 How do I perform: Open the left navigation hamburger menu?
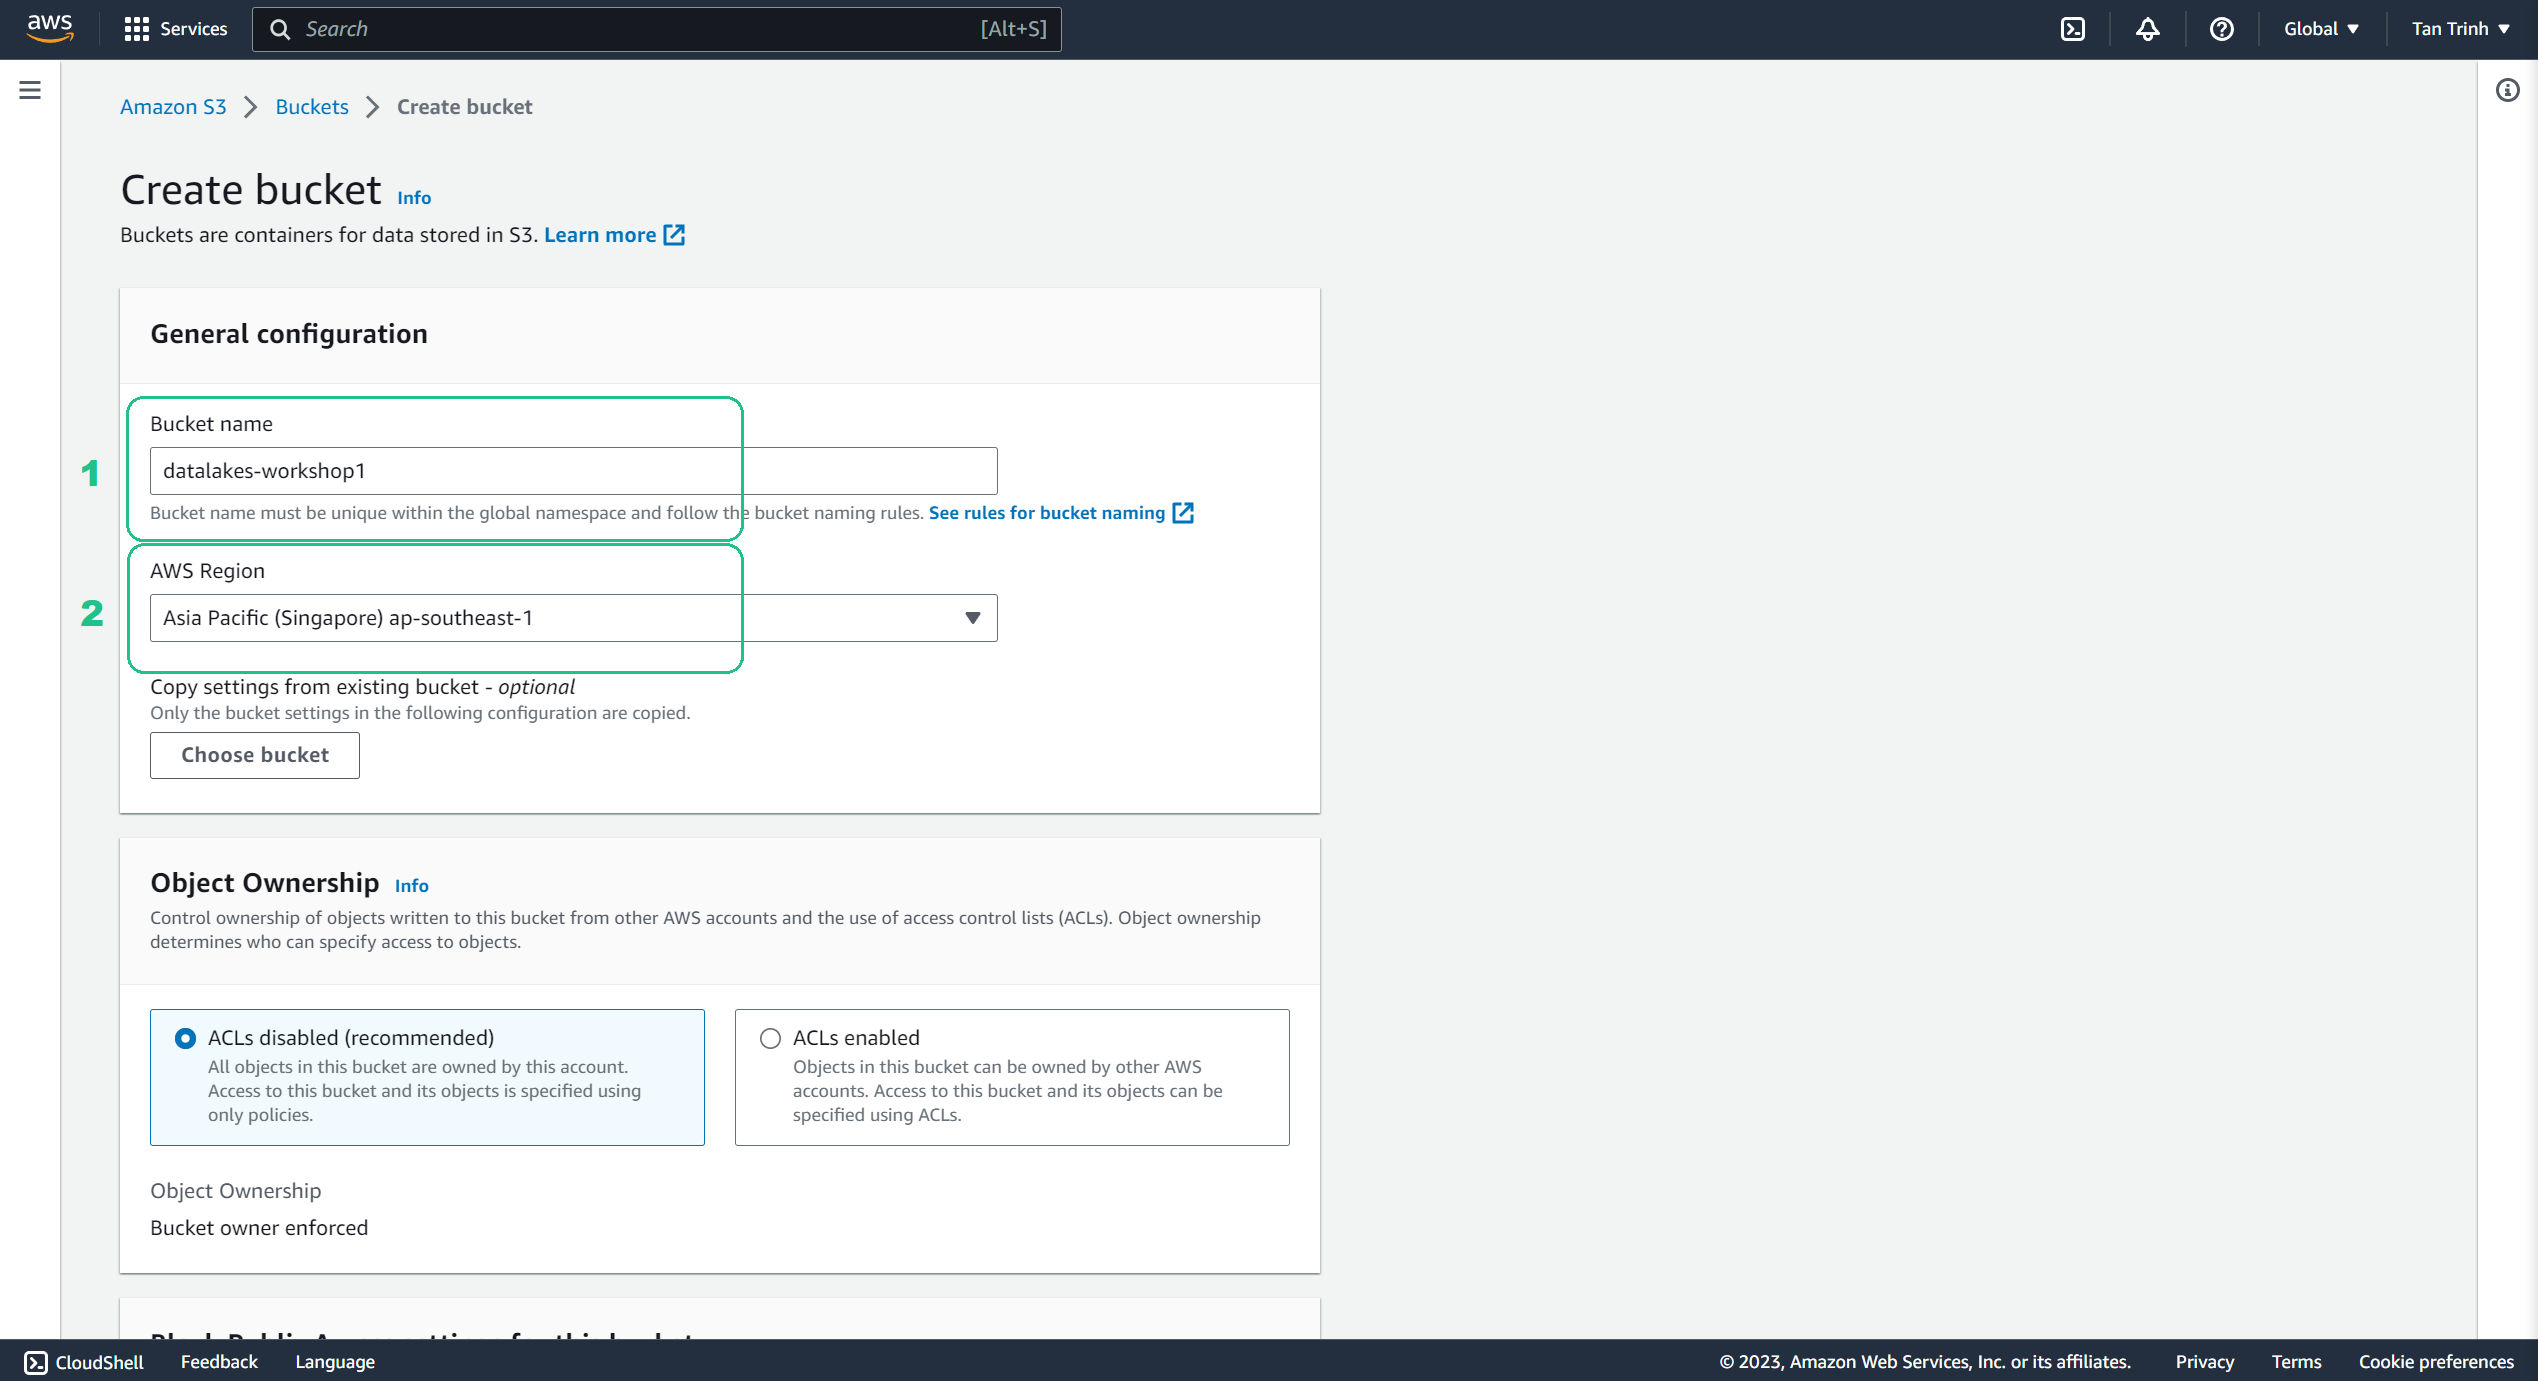coord(30,90)
